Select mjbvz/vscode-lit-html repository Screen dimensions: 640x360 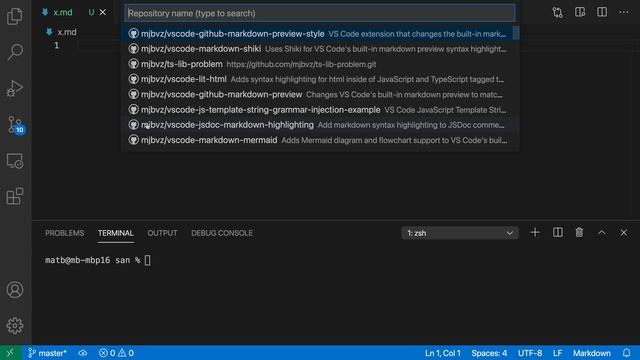[x=320, y=79]
